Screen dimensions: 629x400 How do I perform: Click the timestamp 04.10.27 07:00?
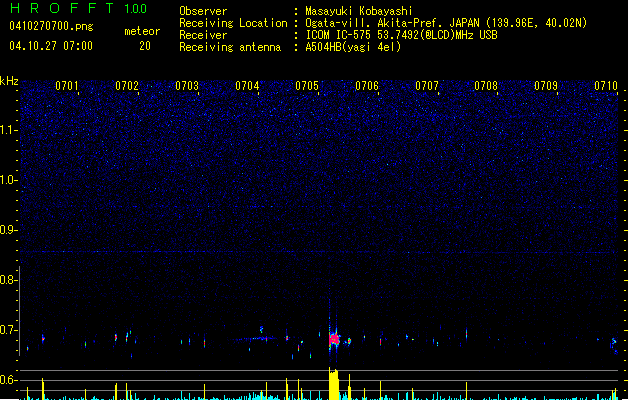(x=51, y=46)
